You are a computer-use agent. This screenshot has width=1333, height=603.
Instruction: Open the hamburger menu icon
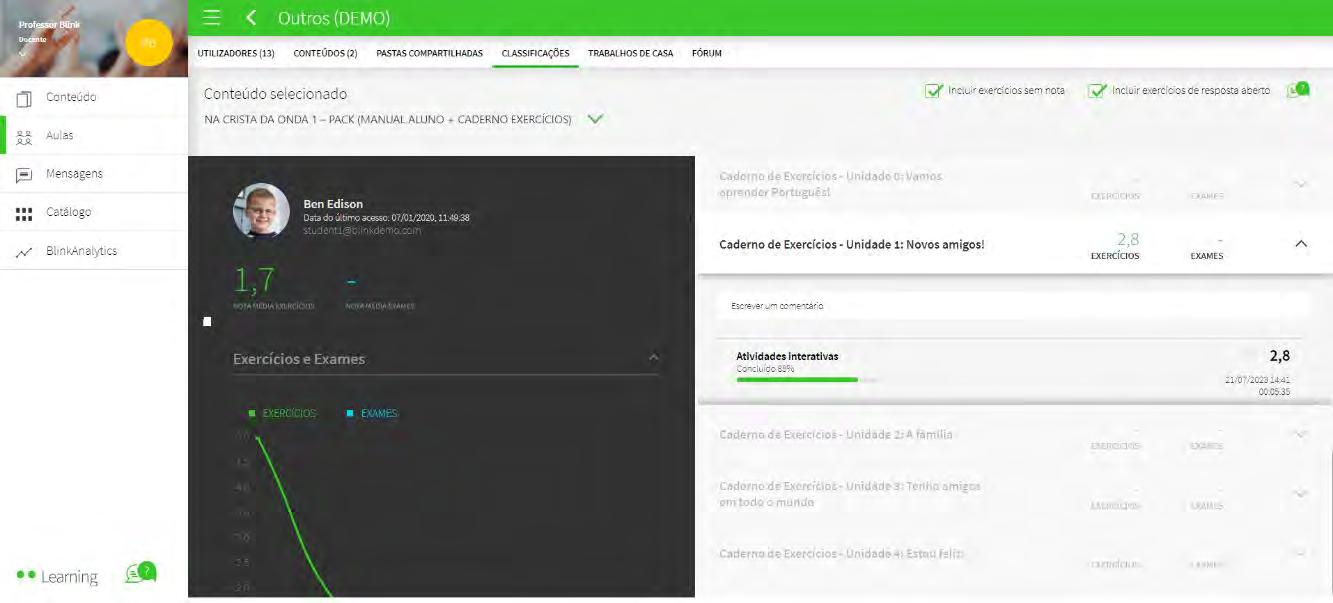pos(212,18)
